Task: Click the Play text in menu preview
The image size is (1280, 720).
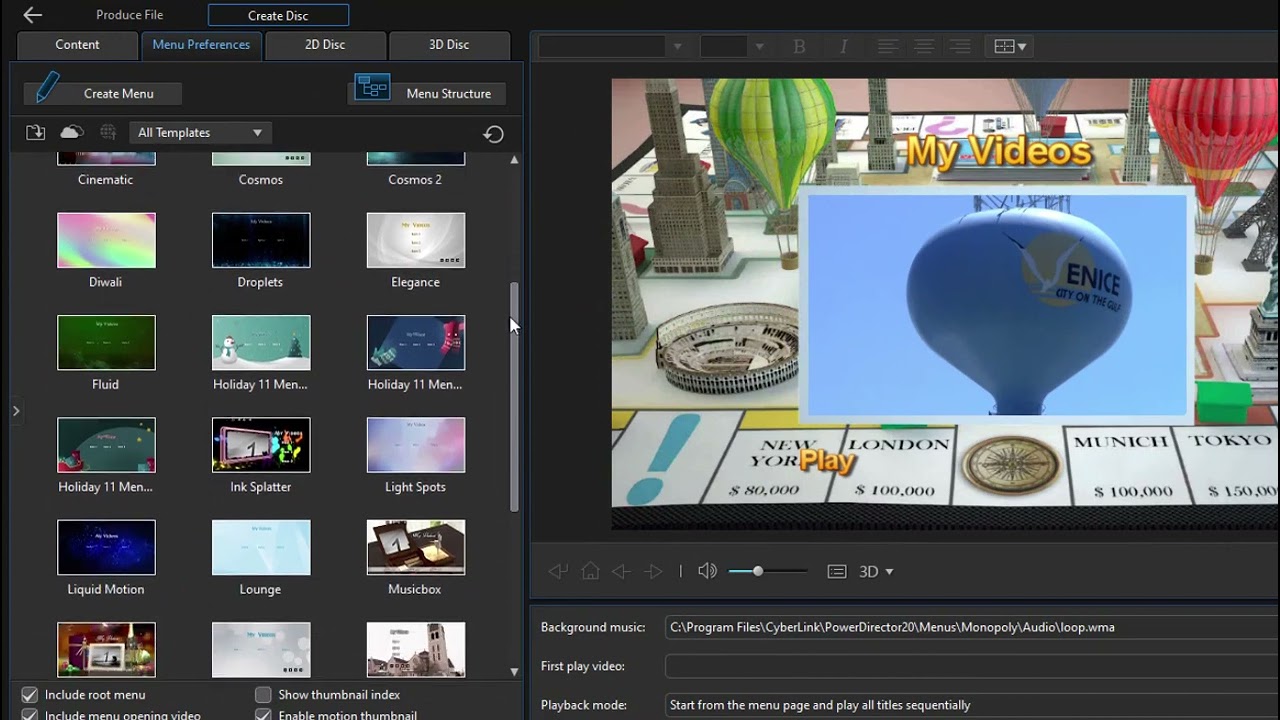Action: (x=827, y=461)
